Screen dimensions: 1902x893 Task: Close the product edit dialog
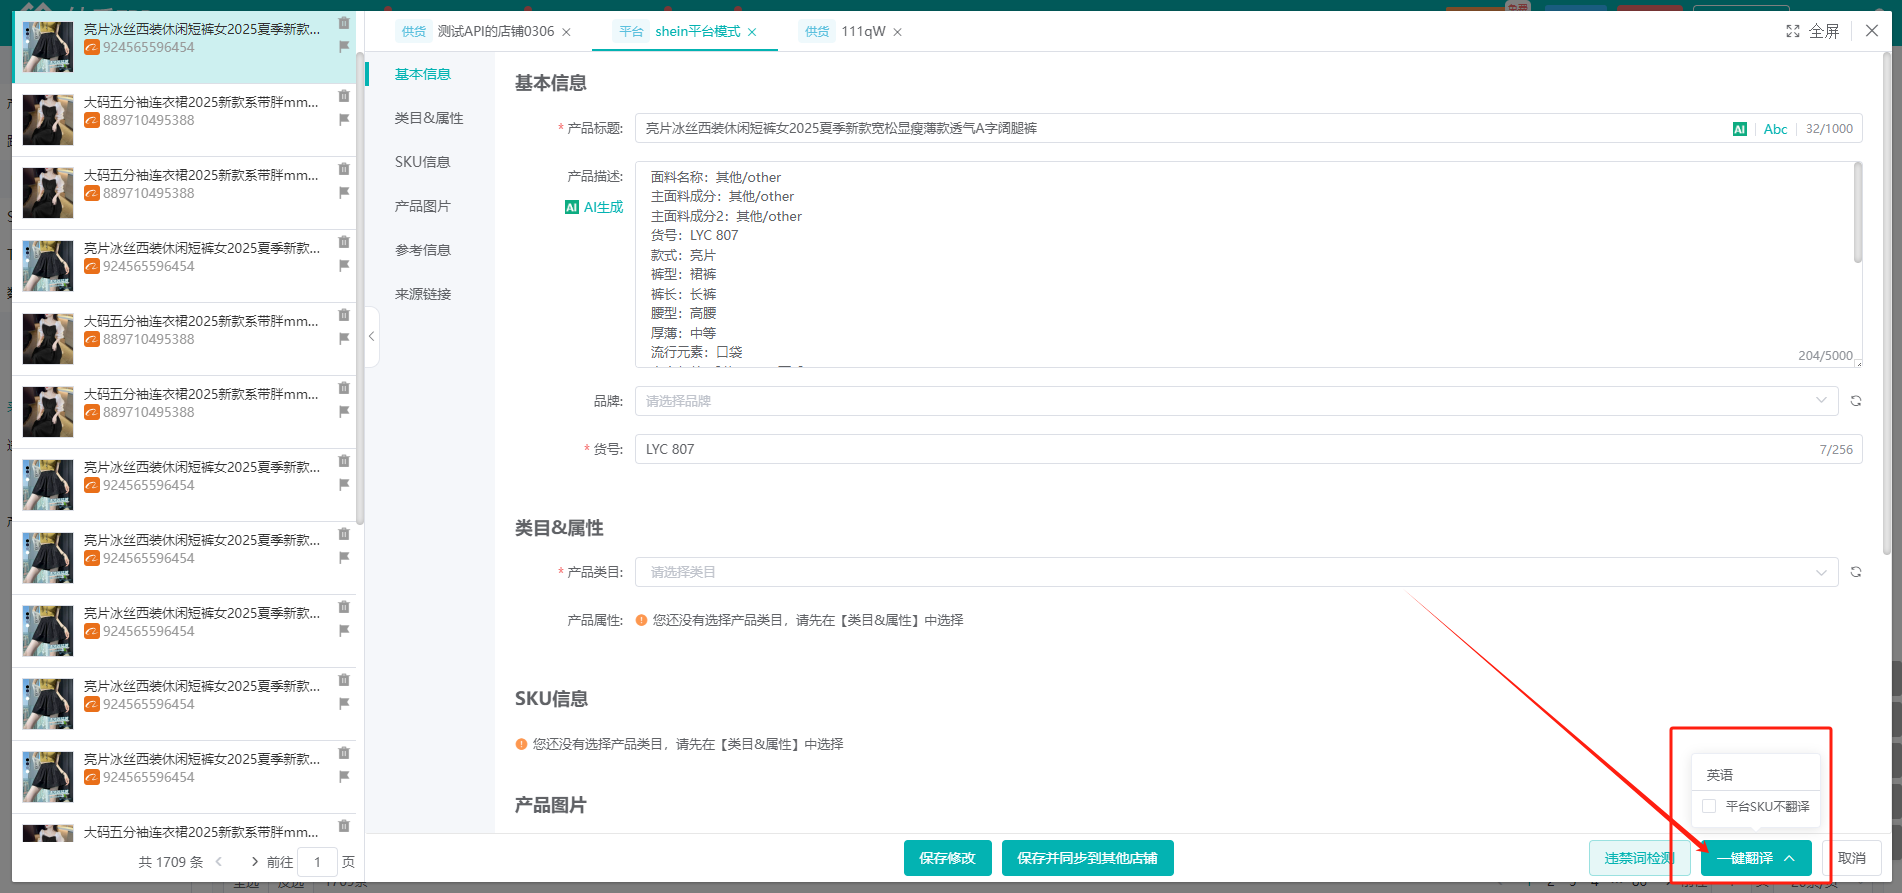(x=1872, y=31)
